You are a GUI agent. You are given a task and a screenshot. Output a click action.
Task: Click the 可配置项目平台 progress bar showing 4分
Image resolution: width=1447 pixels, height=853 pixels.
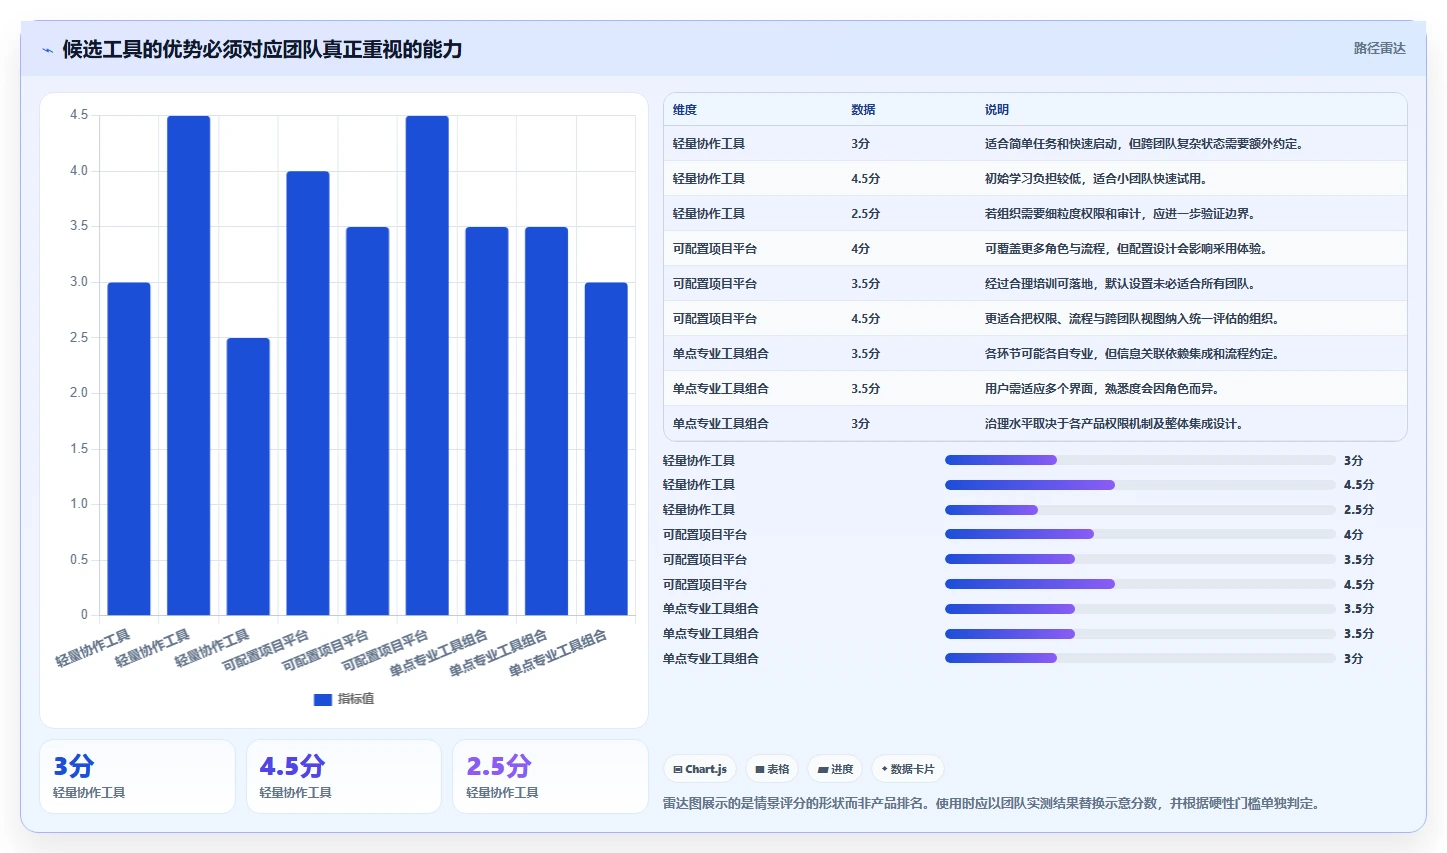[x=1140, y=535]
